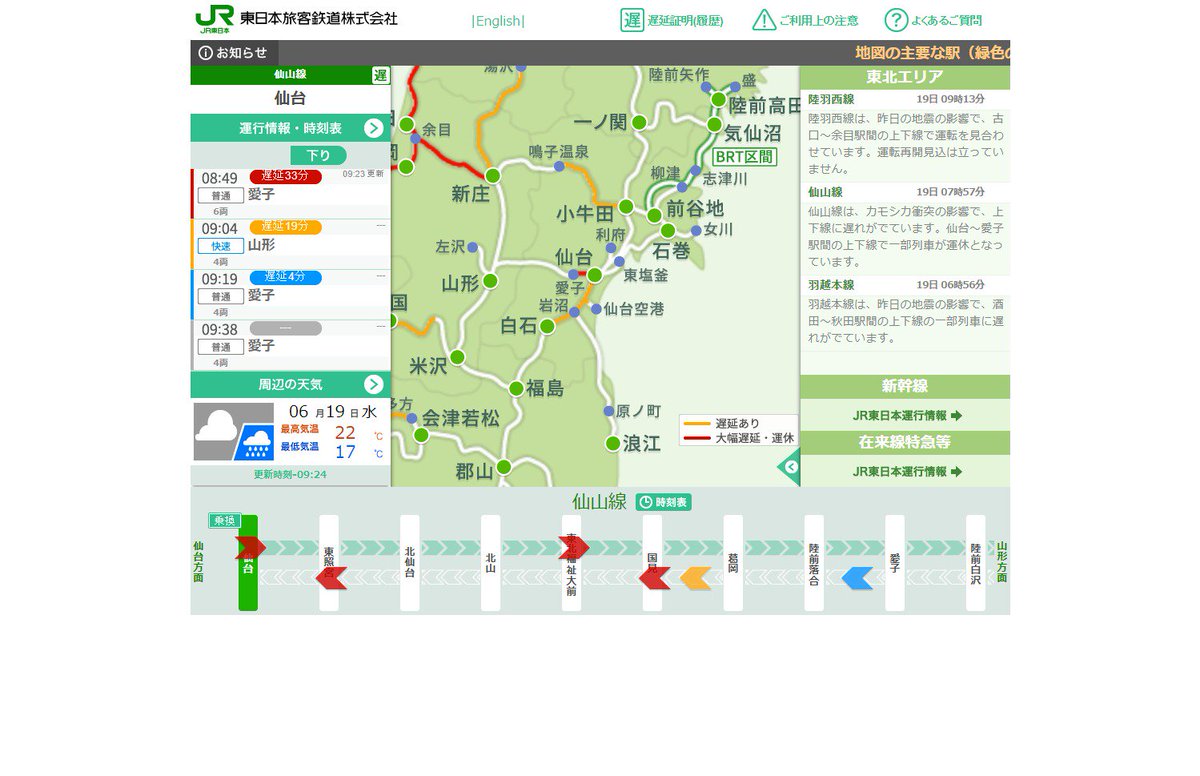
Task: Open the 仙山線 news entry in 東北エリア
Action: (x=905, y=228)
